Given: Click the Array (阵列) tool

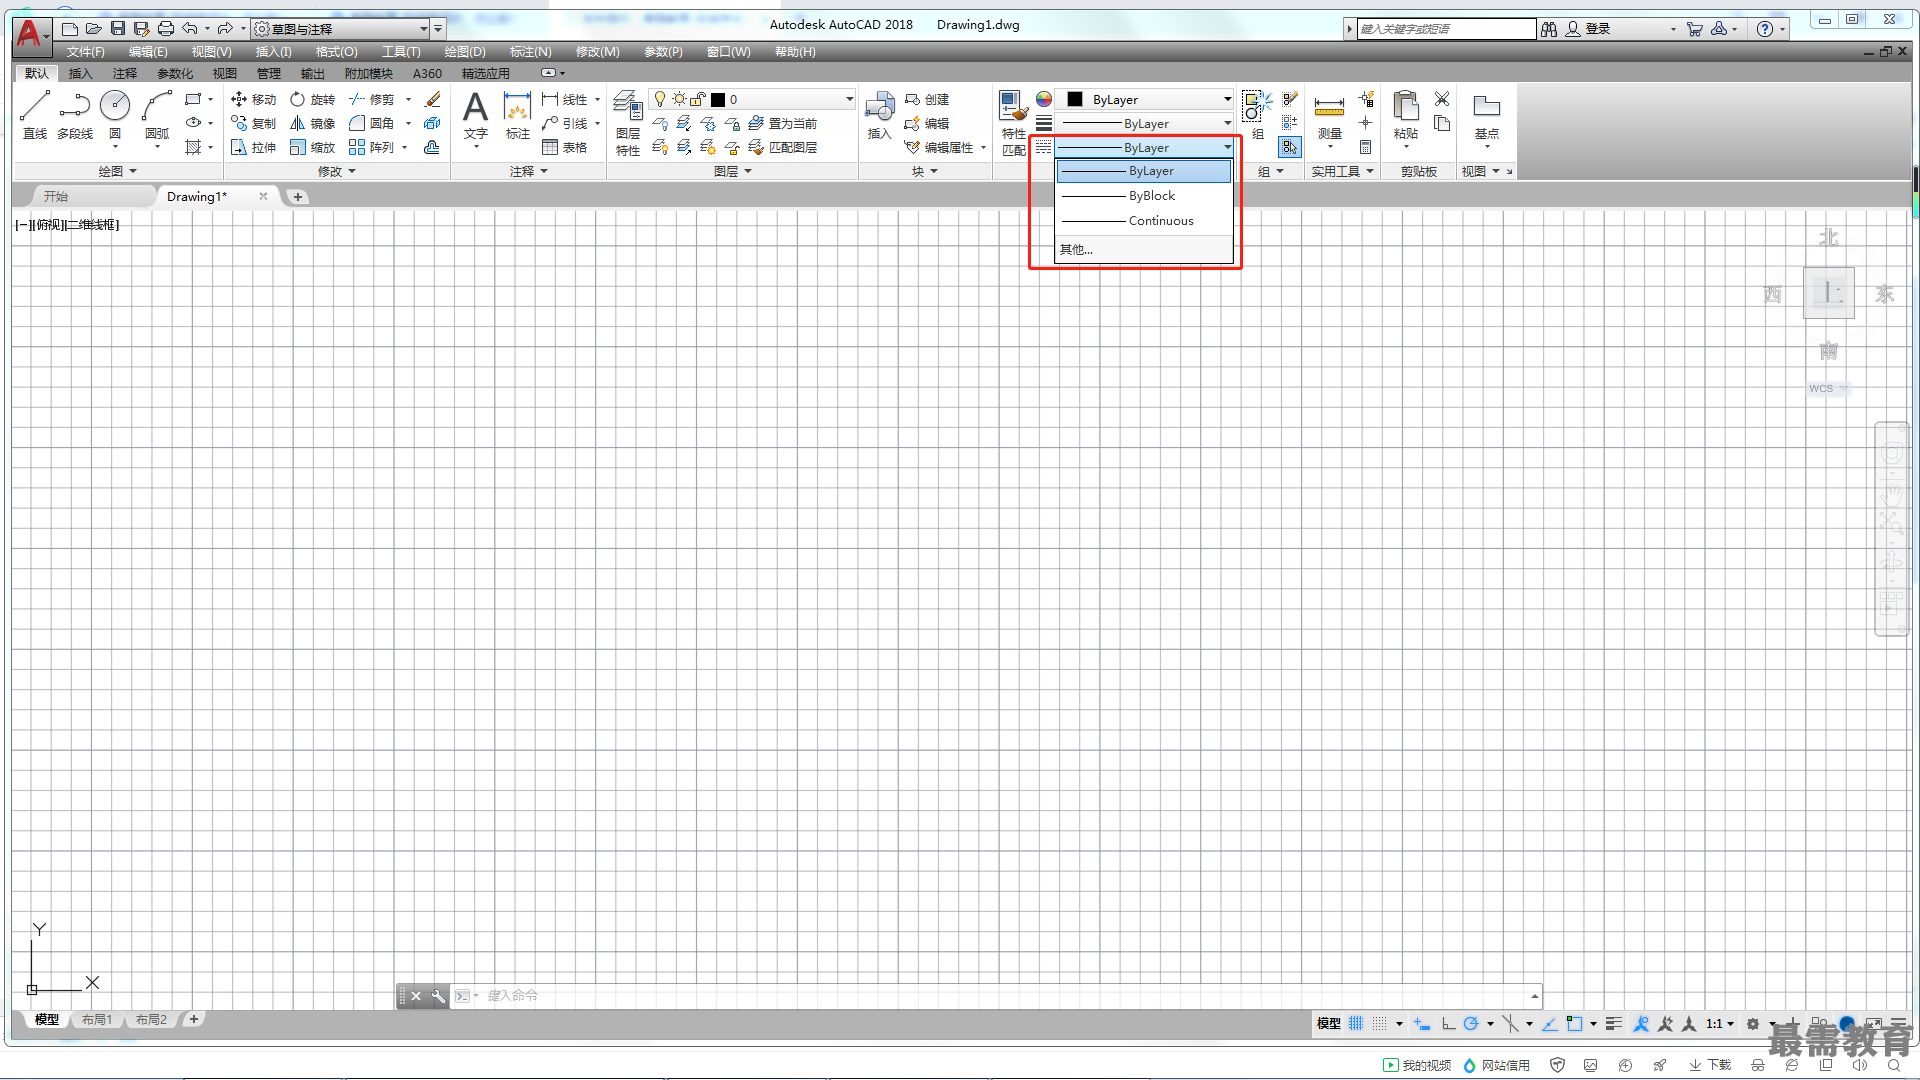Looking at the screenshot, I should point(371,147).
